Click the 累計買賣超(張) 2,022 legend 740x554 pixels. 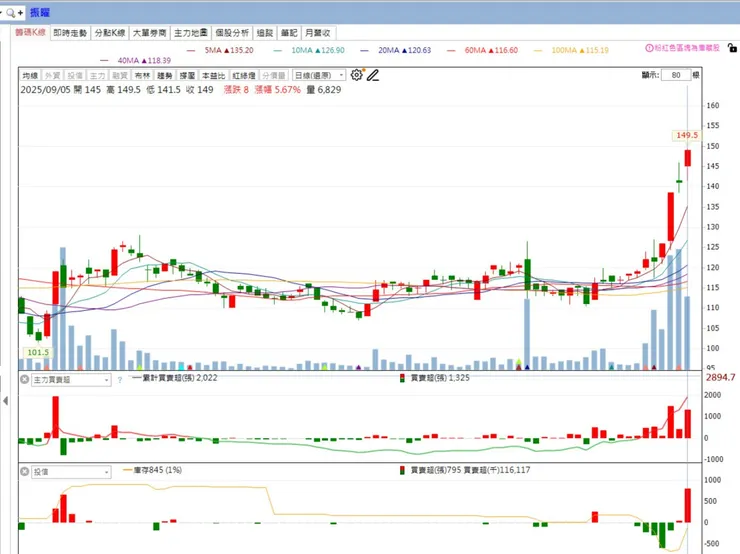tap(175, 378)
